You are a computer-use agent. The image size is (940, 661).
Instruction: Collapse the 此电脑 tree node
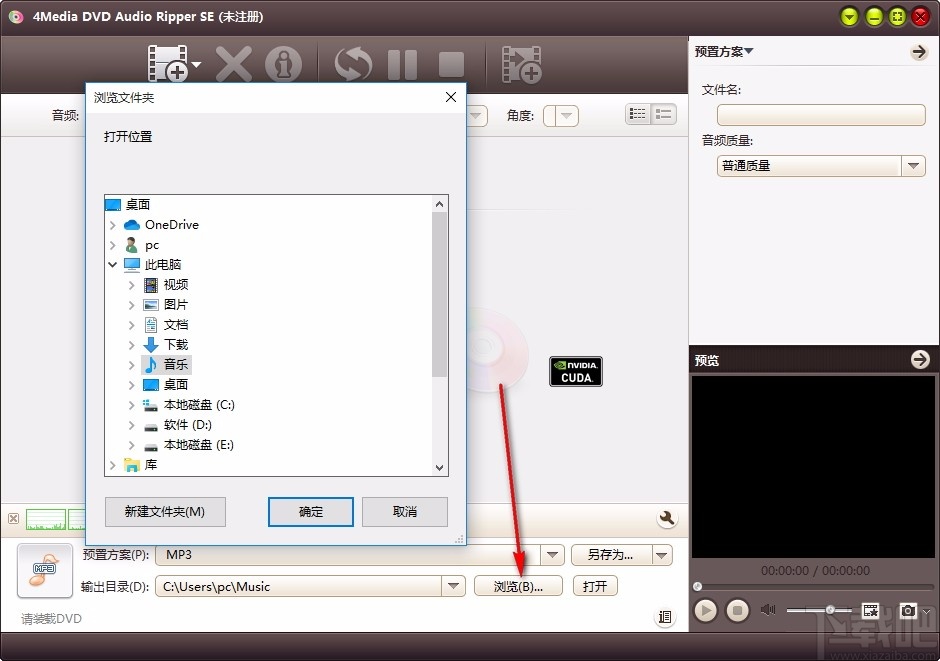tap(113, 264)
